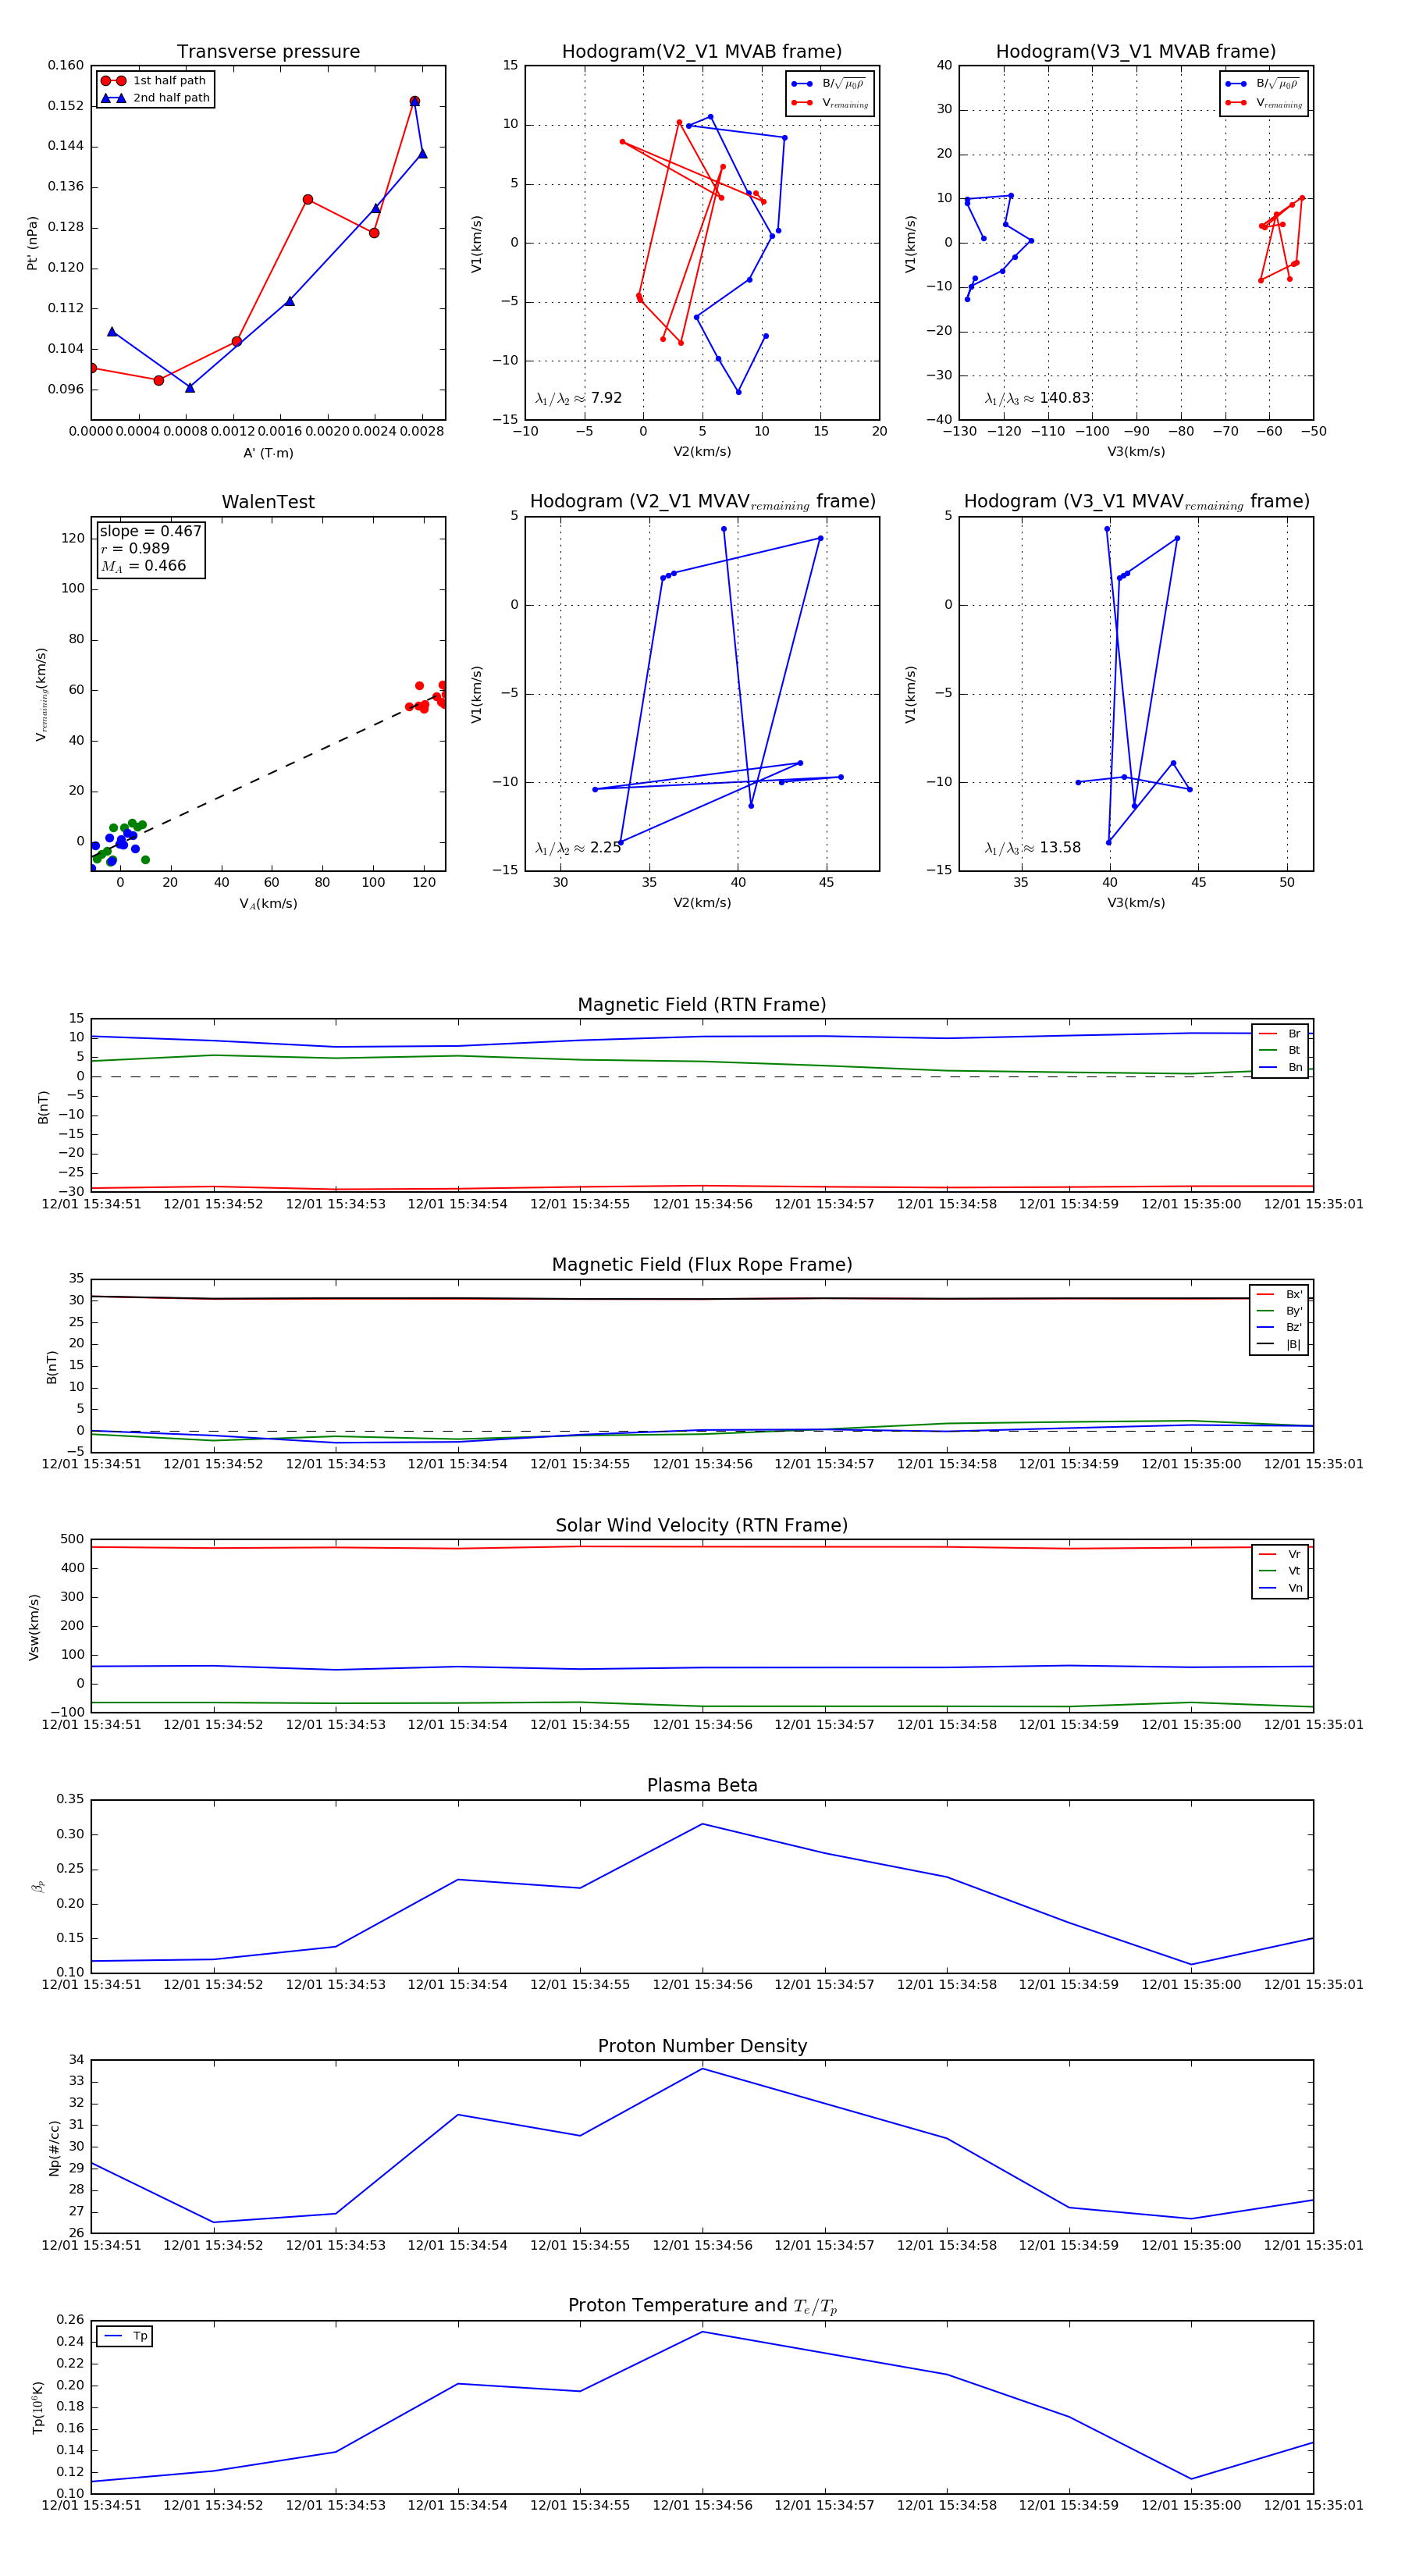The width and height of the screenshot is (1405, 2576).
Task: Click the 'Hodogram (V2_V1 MVAV remaining frame)' title
Action: 702,502
